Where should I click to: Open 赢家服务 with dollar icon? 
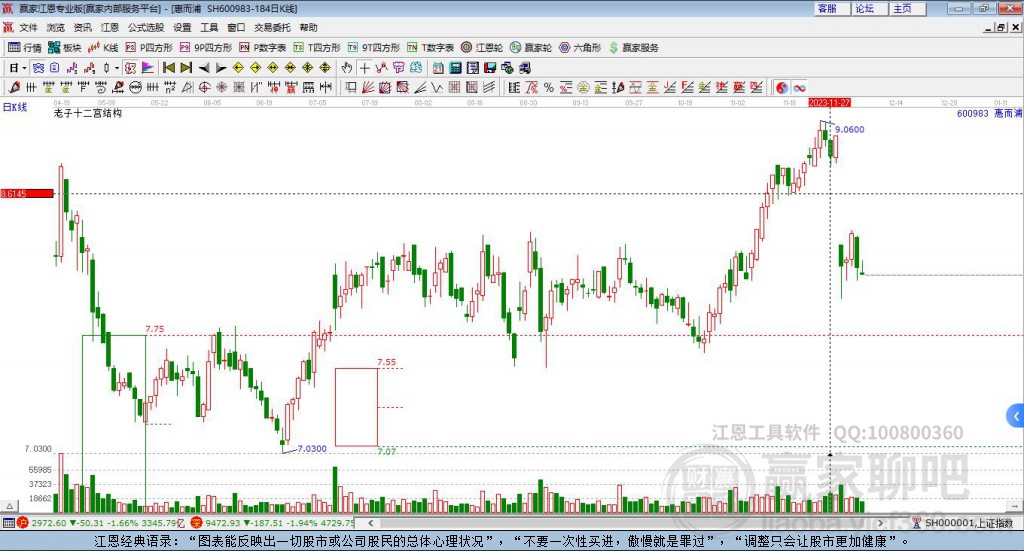pos(633,48)
